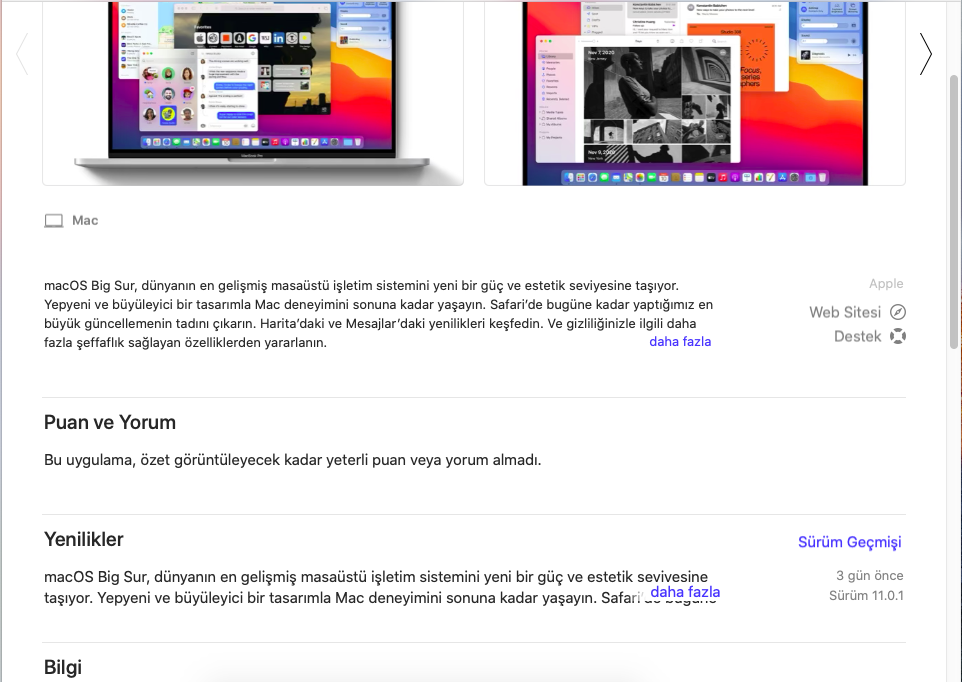The height and width of the screenshot is (682, 962).
Task: Click the 'Bu uygulama, özet görüntüleyecek' message
Action: point(293,460)
